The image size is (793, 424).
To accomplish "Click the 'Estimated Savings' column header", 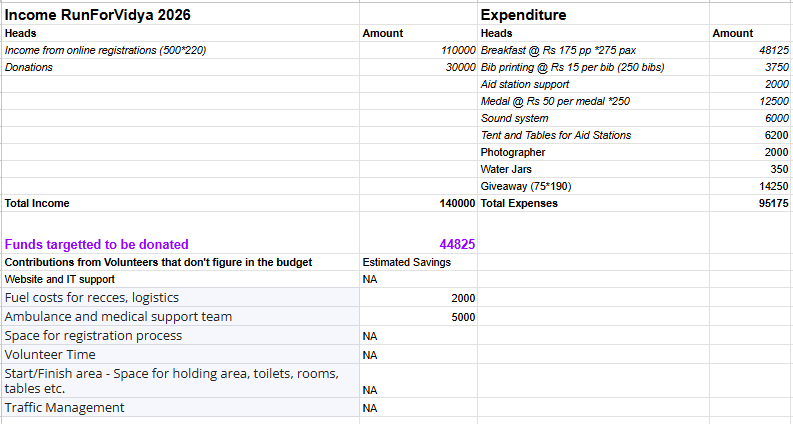I will coord(406,262).
